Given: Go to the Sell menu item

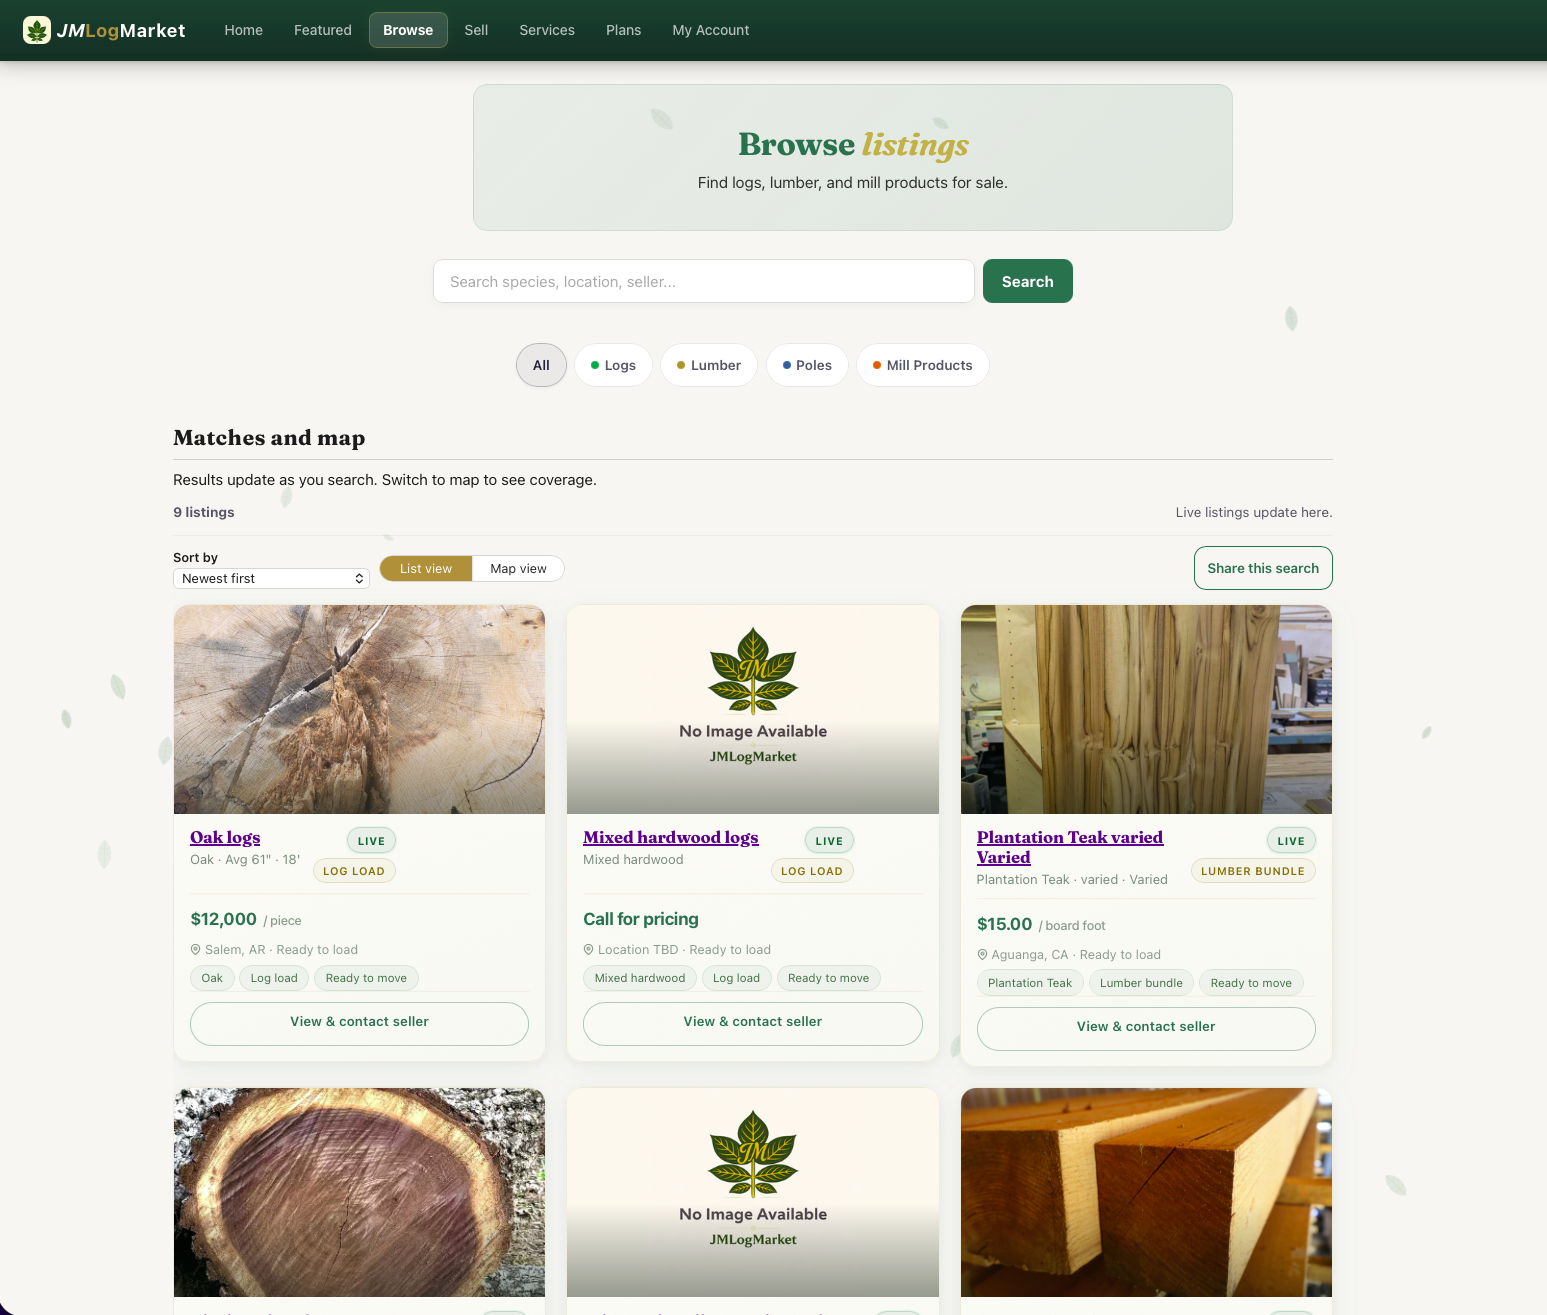Looking at the screenshot, I should click(x=476, y=30).
